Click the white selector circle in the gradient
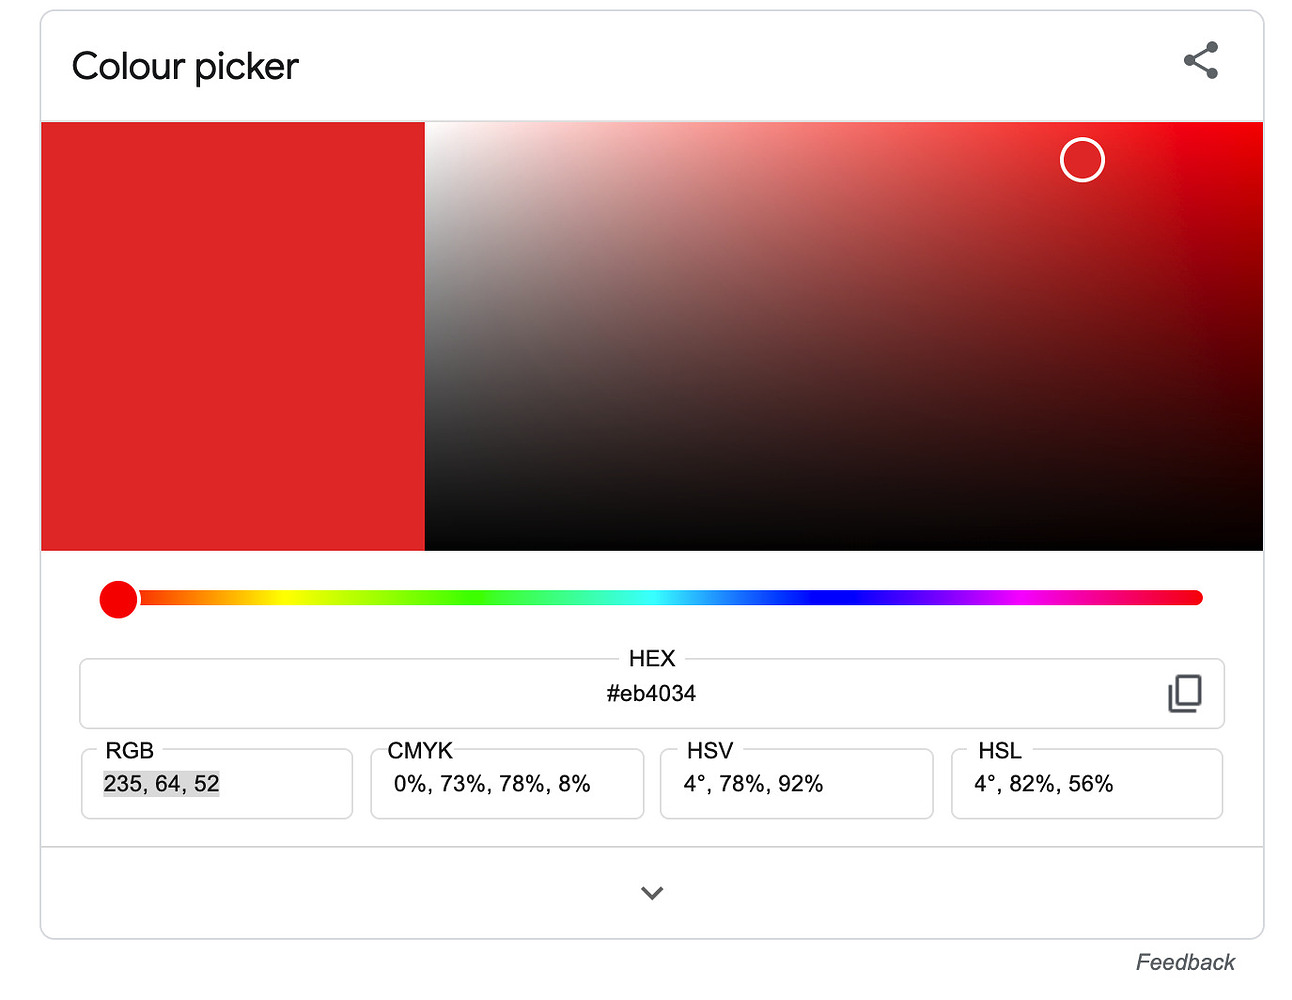This screenshot has width=1292, height=1000. click(1082, 160)
